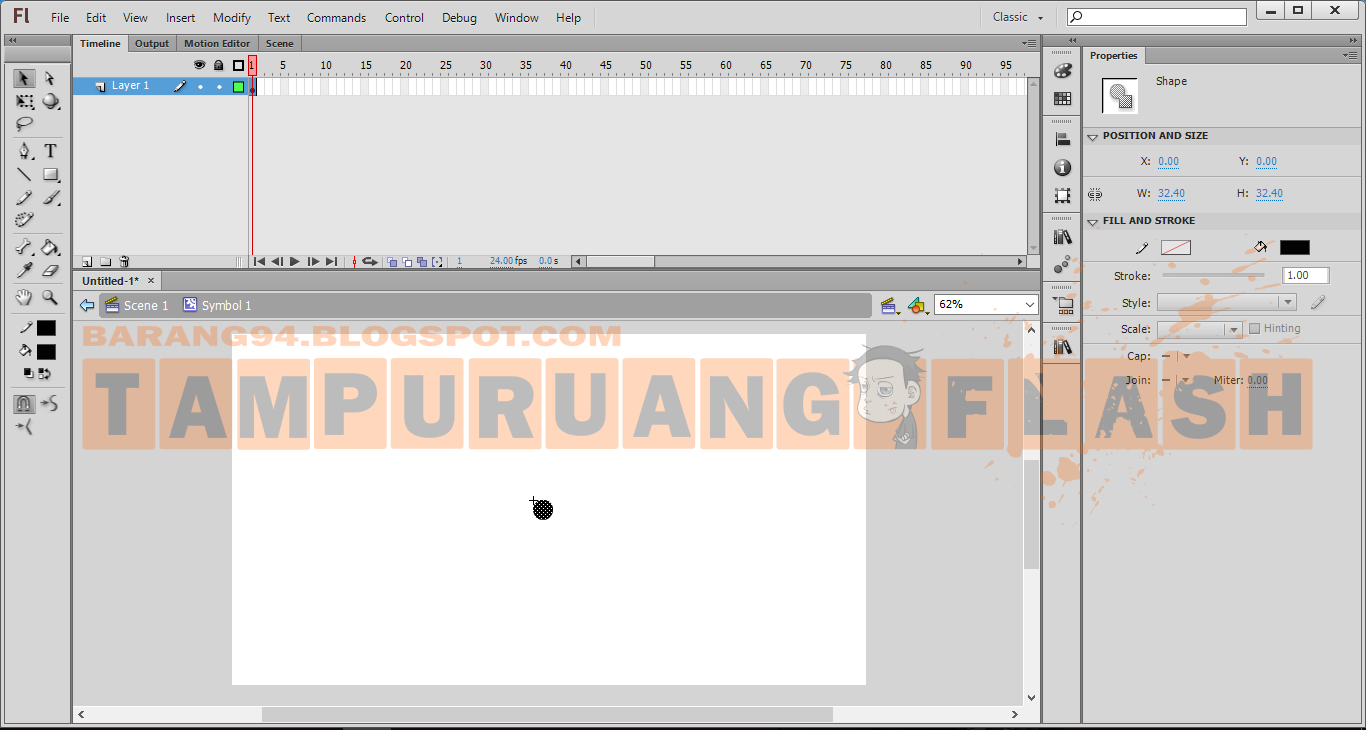The height and width of the screenshot is (730, 1366).
Task: Click the Smooth option in tools panel
Action: pyautogui.click(x=49, y=404)
